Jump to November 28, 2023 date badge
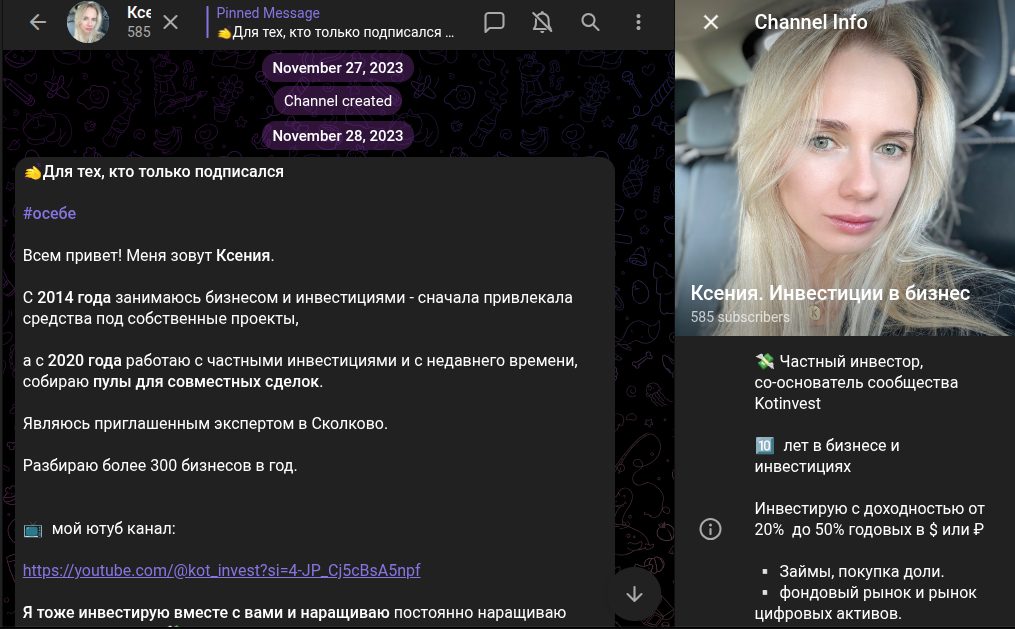The image size is (1015, 629). point(337,135)
